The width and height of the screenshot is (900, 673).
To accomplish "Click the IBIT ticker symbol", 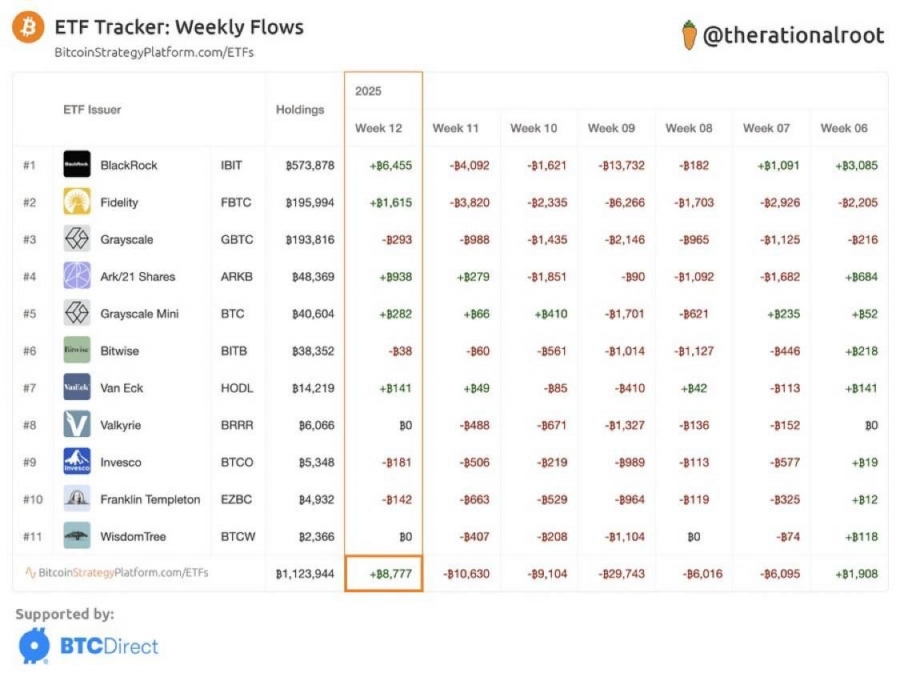I will click(231, 165).
